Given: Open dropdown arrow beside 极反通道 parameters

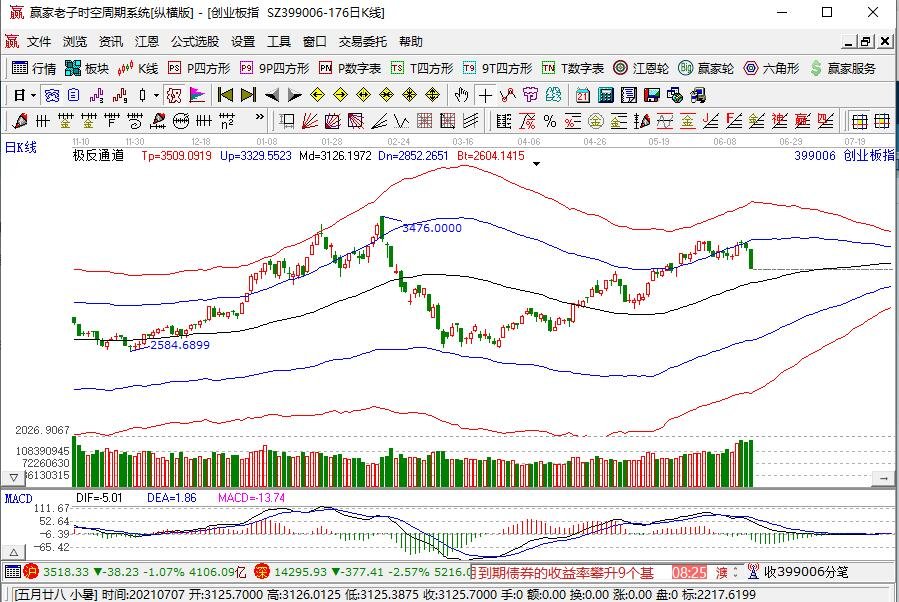Looking at the screenshot, I should (537, 164).
